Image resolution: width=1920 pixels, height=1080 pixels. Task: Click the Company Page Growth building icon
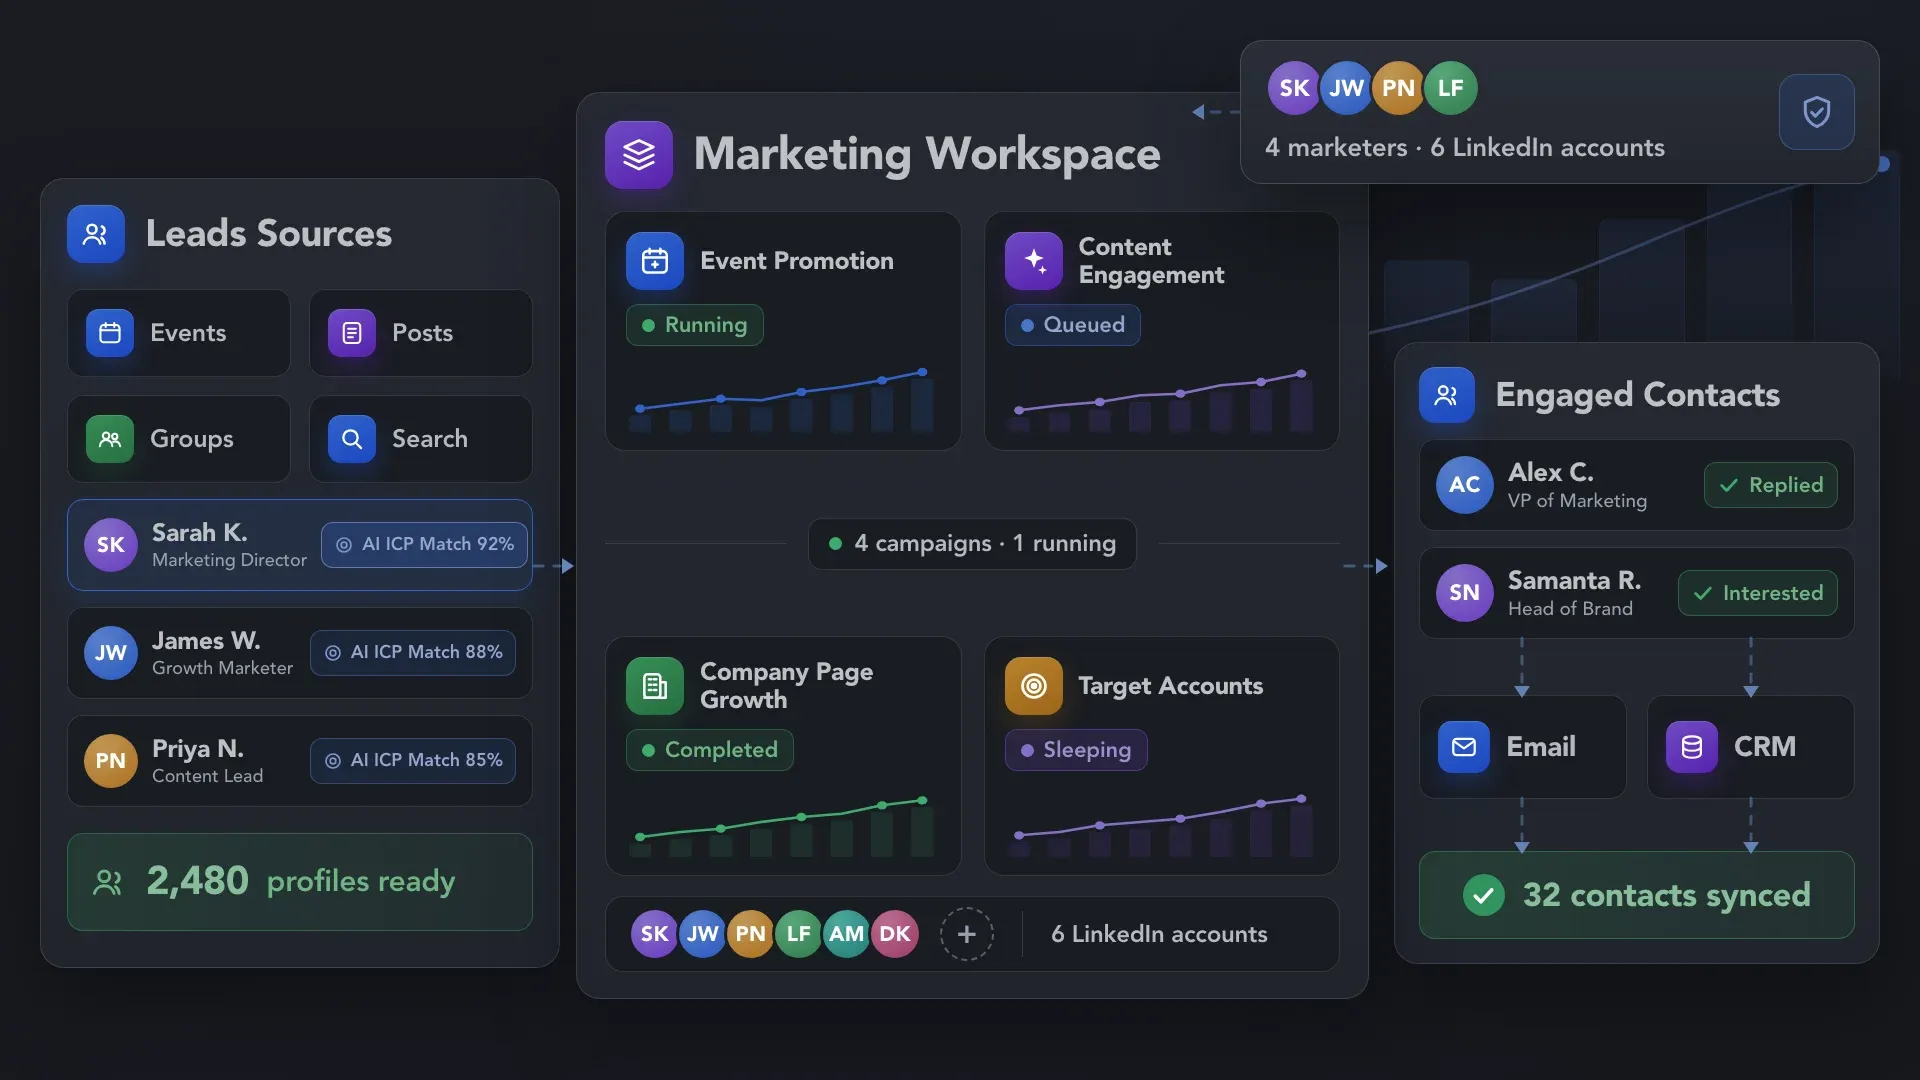coord(655,686)
